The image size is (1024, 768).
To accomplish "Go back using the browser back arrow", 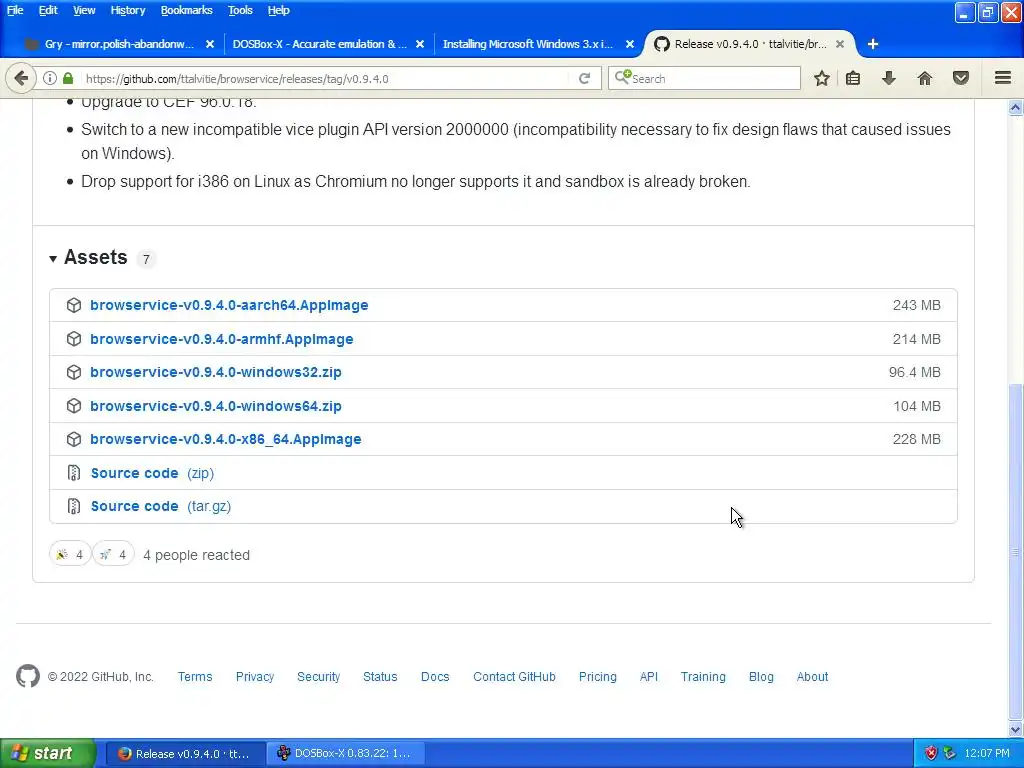I will point(21,78).
